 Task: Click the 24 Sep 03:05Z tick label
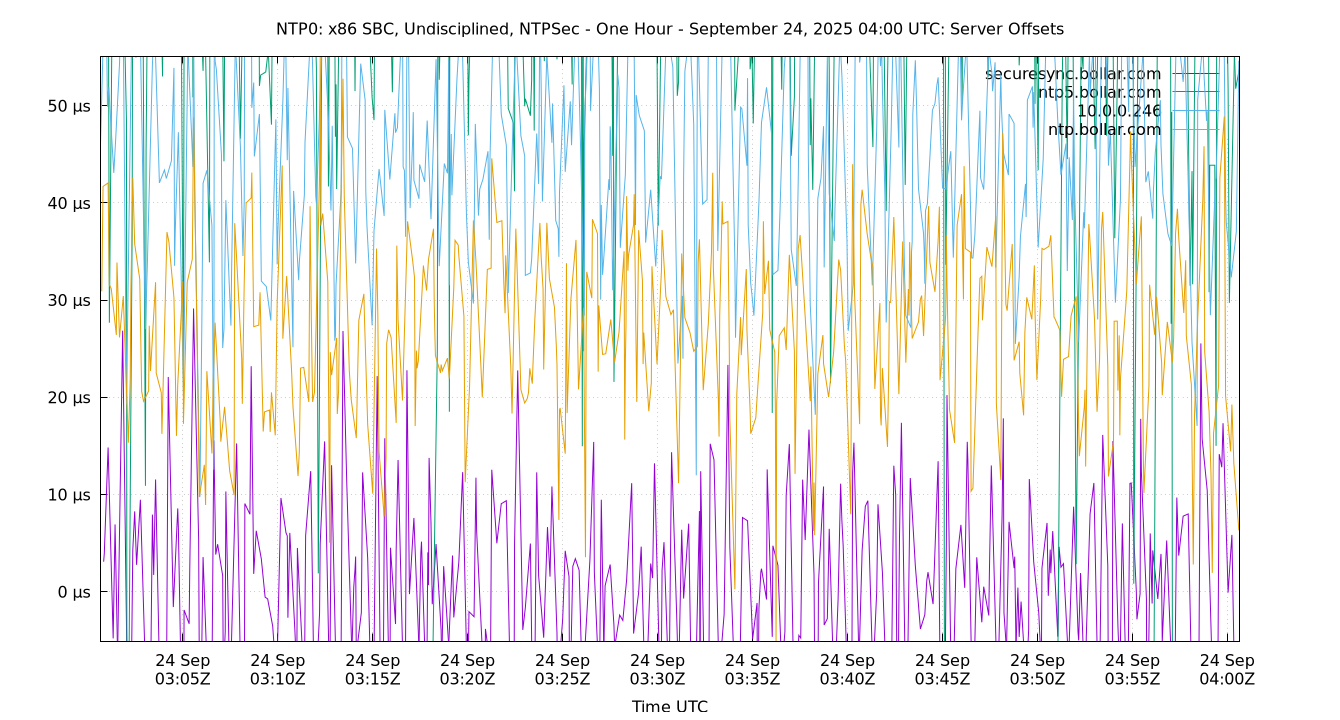pos(185,668)
